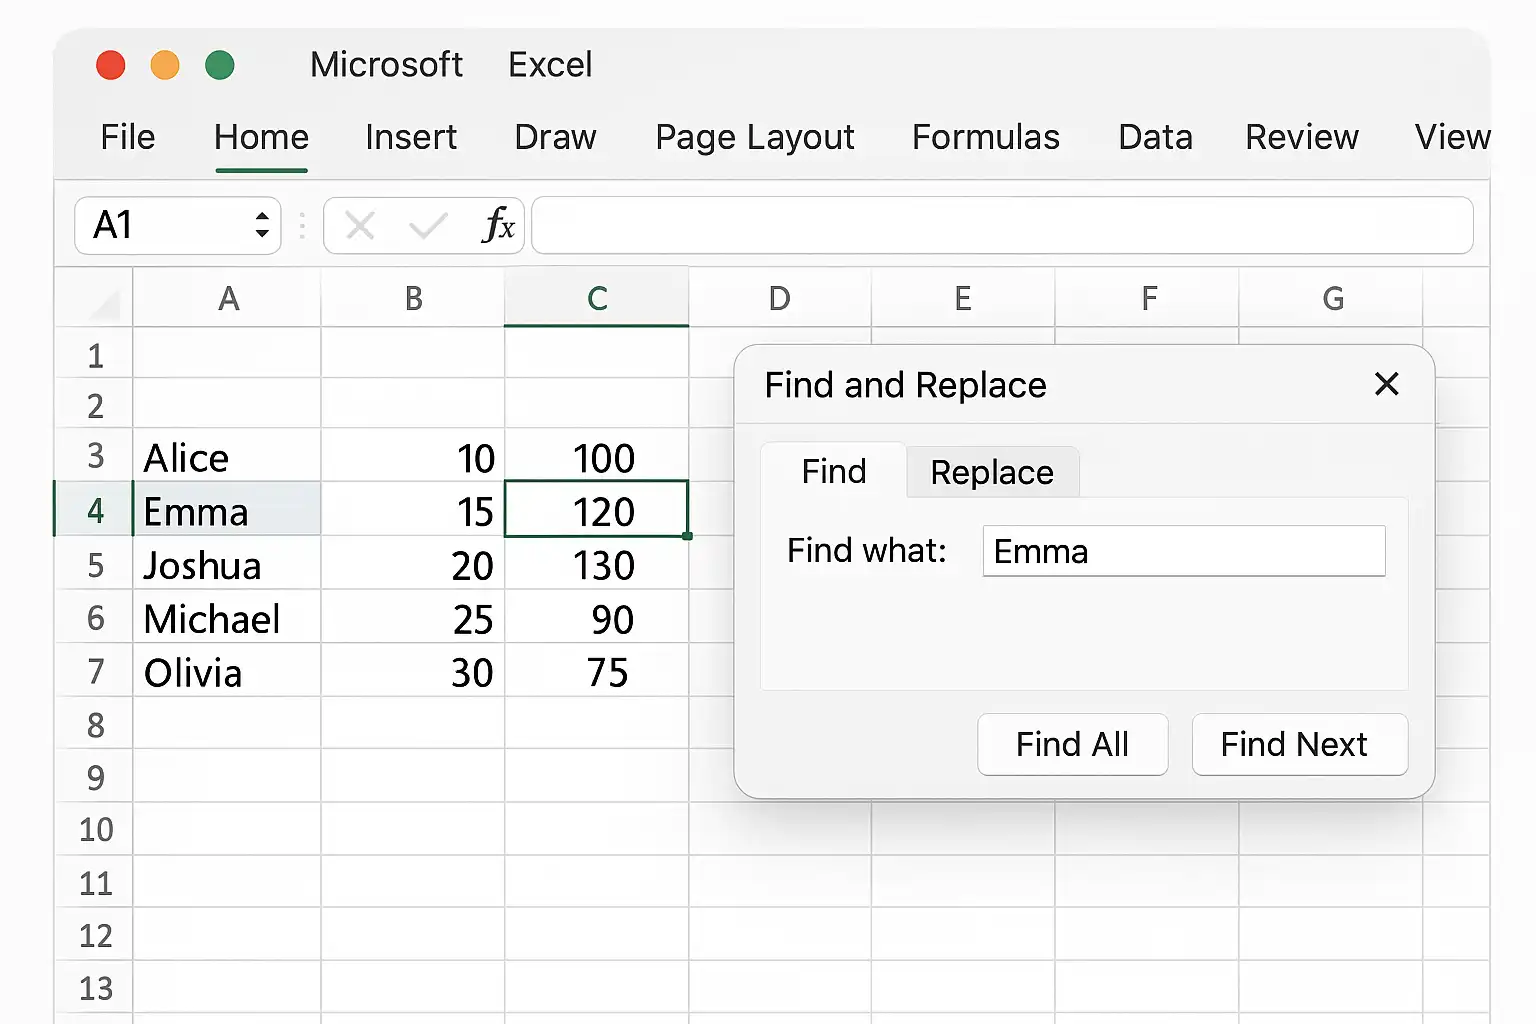Click the red close window button

111,65
